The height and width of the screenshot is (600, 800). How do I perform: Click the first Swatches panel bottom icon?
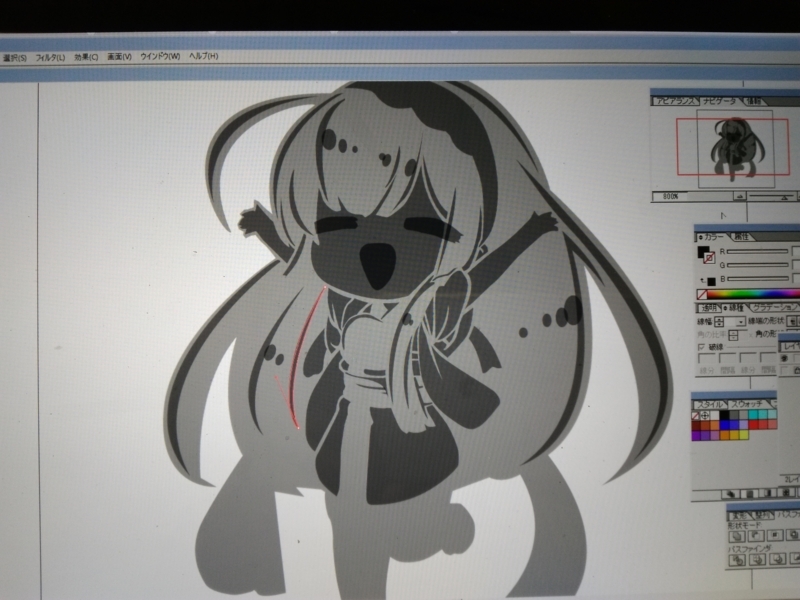[x=731, y=494]
